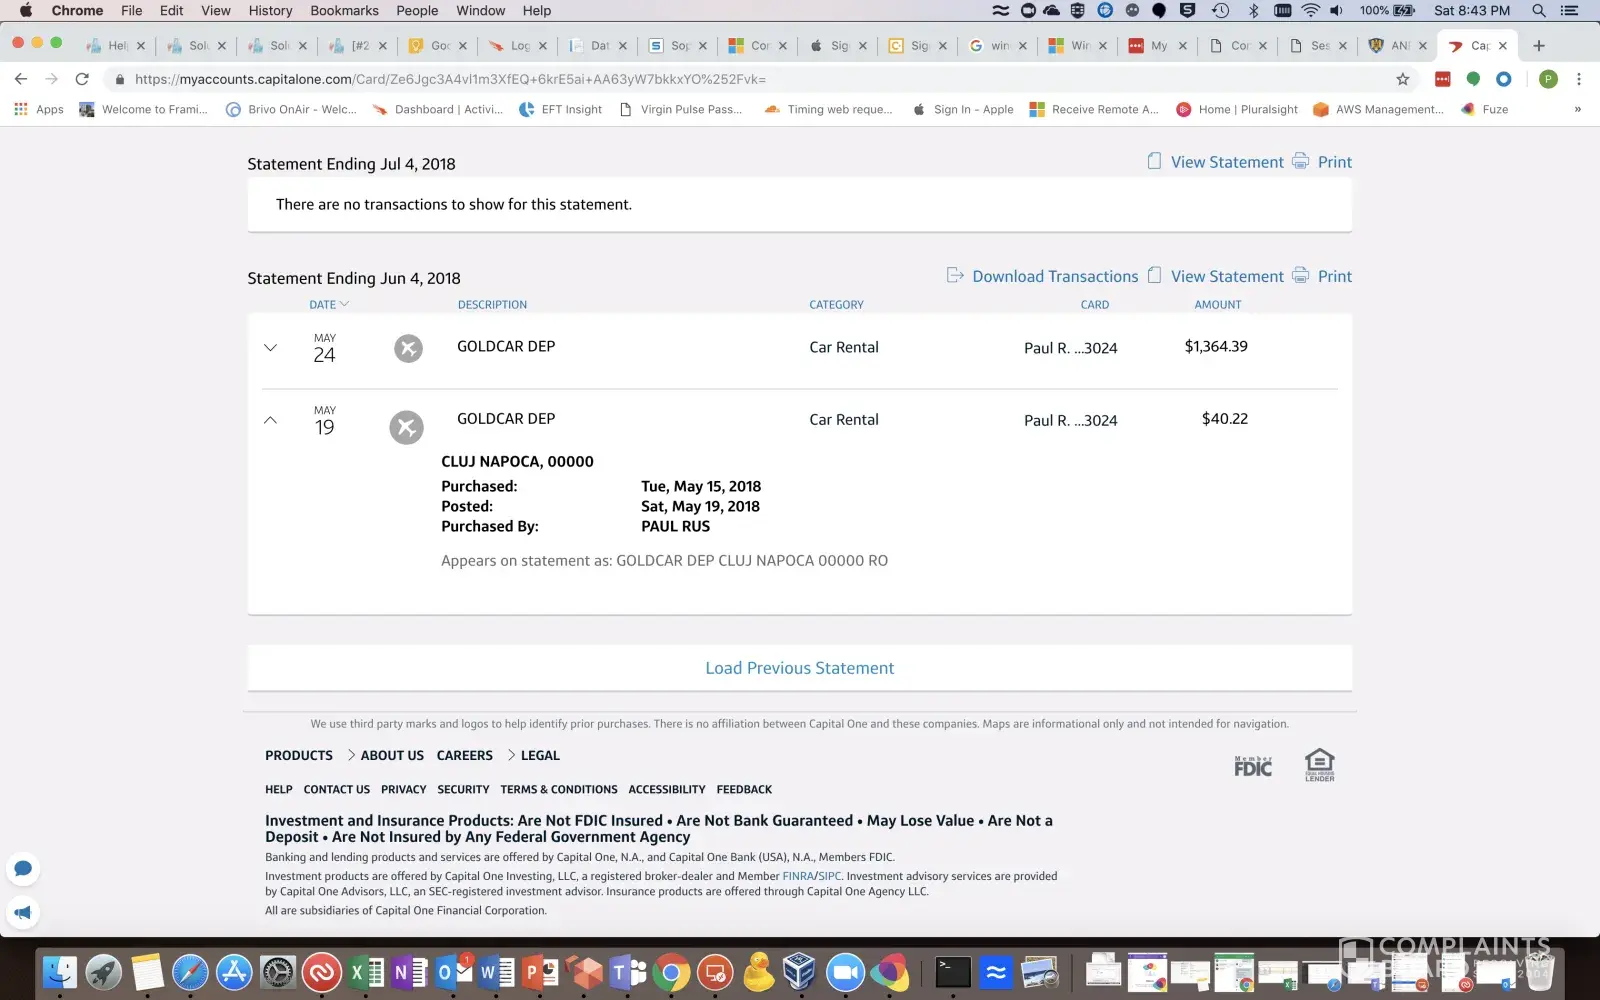Click the Download Transactions export icon

coord(955,275)
